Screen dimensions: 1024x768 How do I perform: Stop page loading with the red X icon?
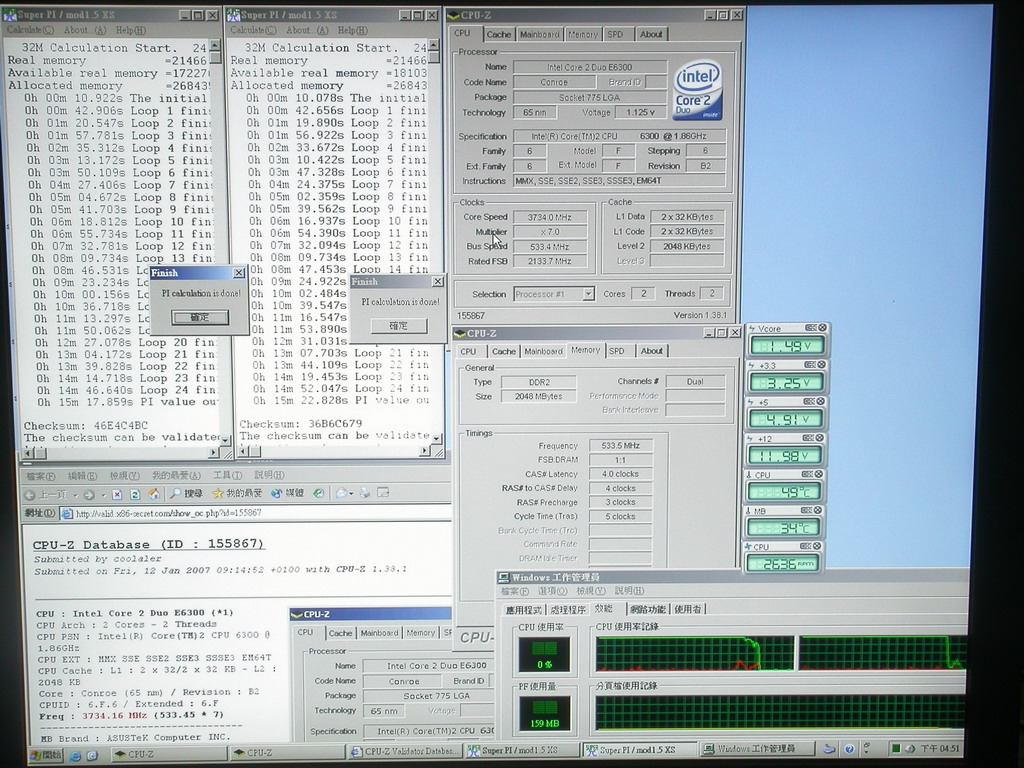[x=117, y=494]
